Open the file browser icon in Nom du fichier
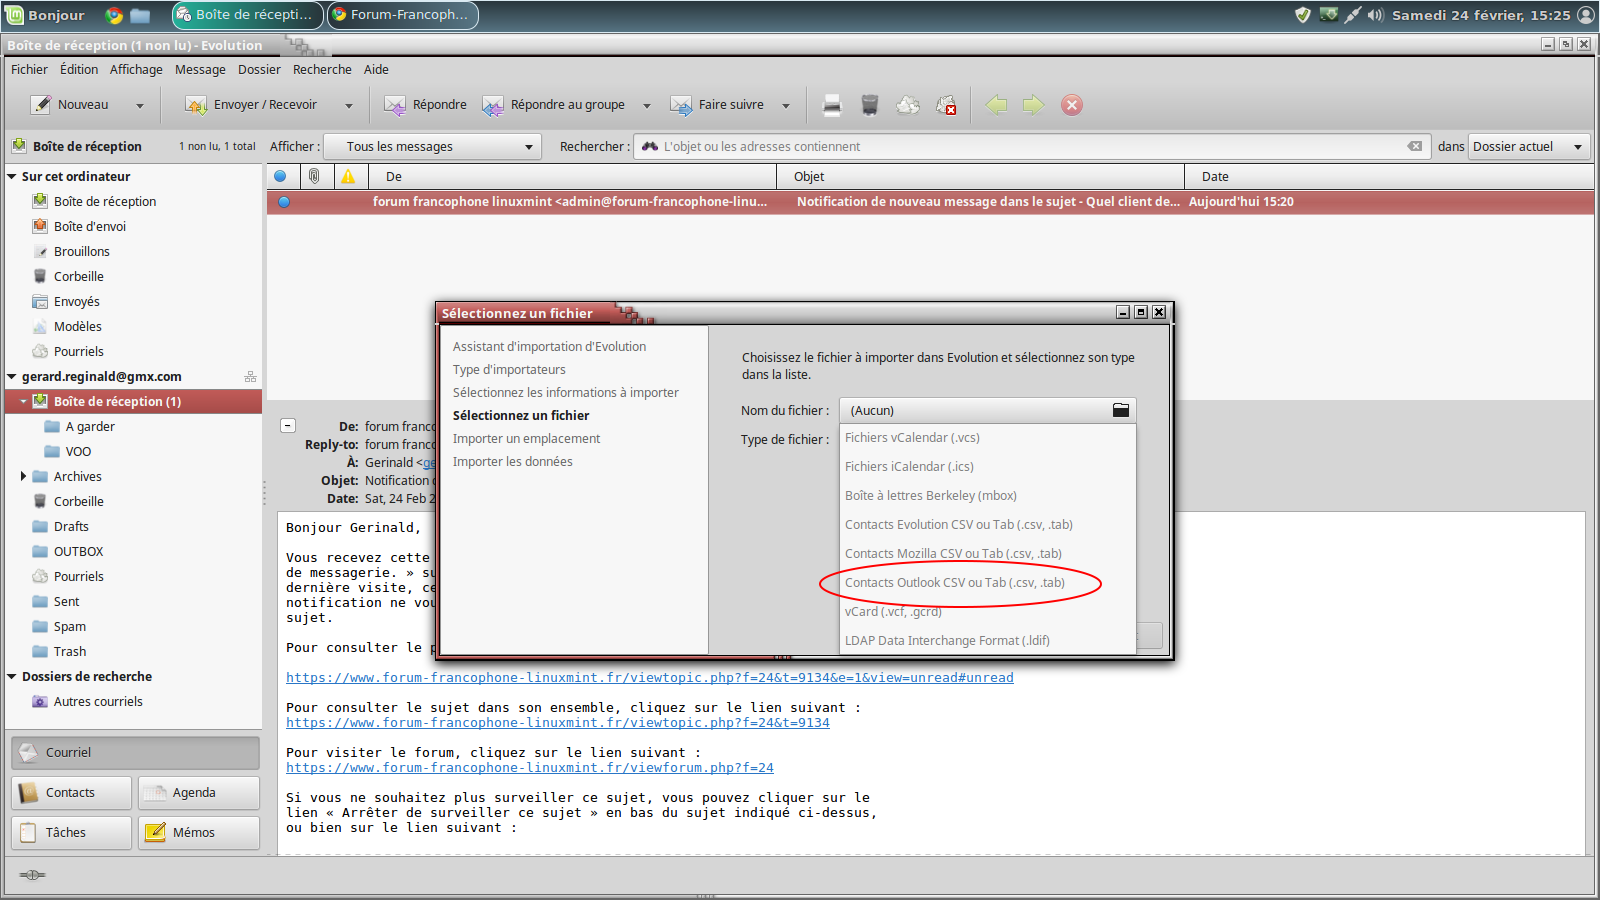The image size is (1600, 900). click(x=1121, y=410)
